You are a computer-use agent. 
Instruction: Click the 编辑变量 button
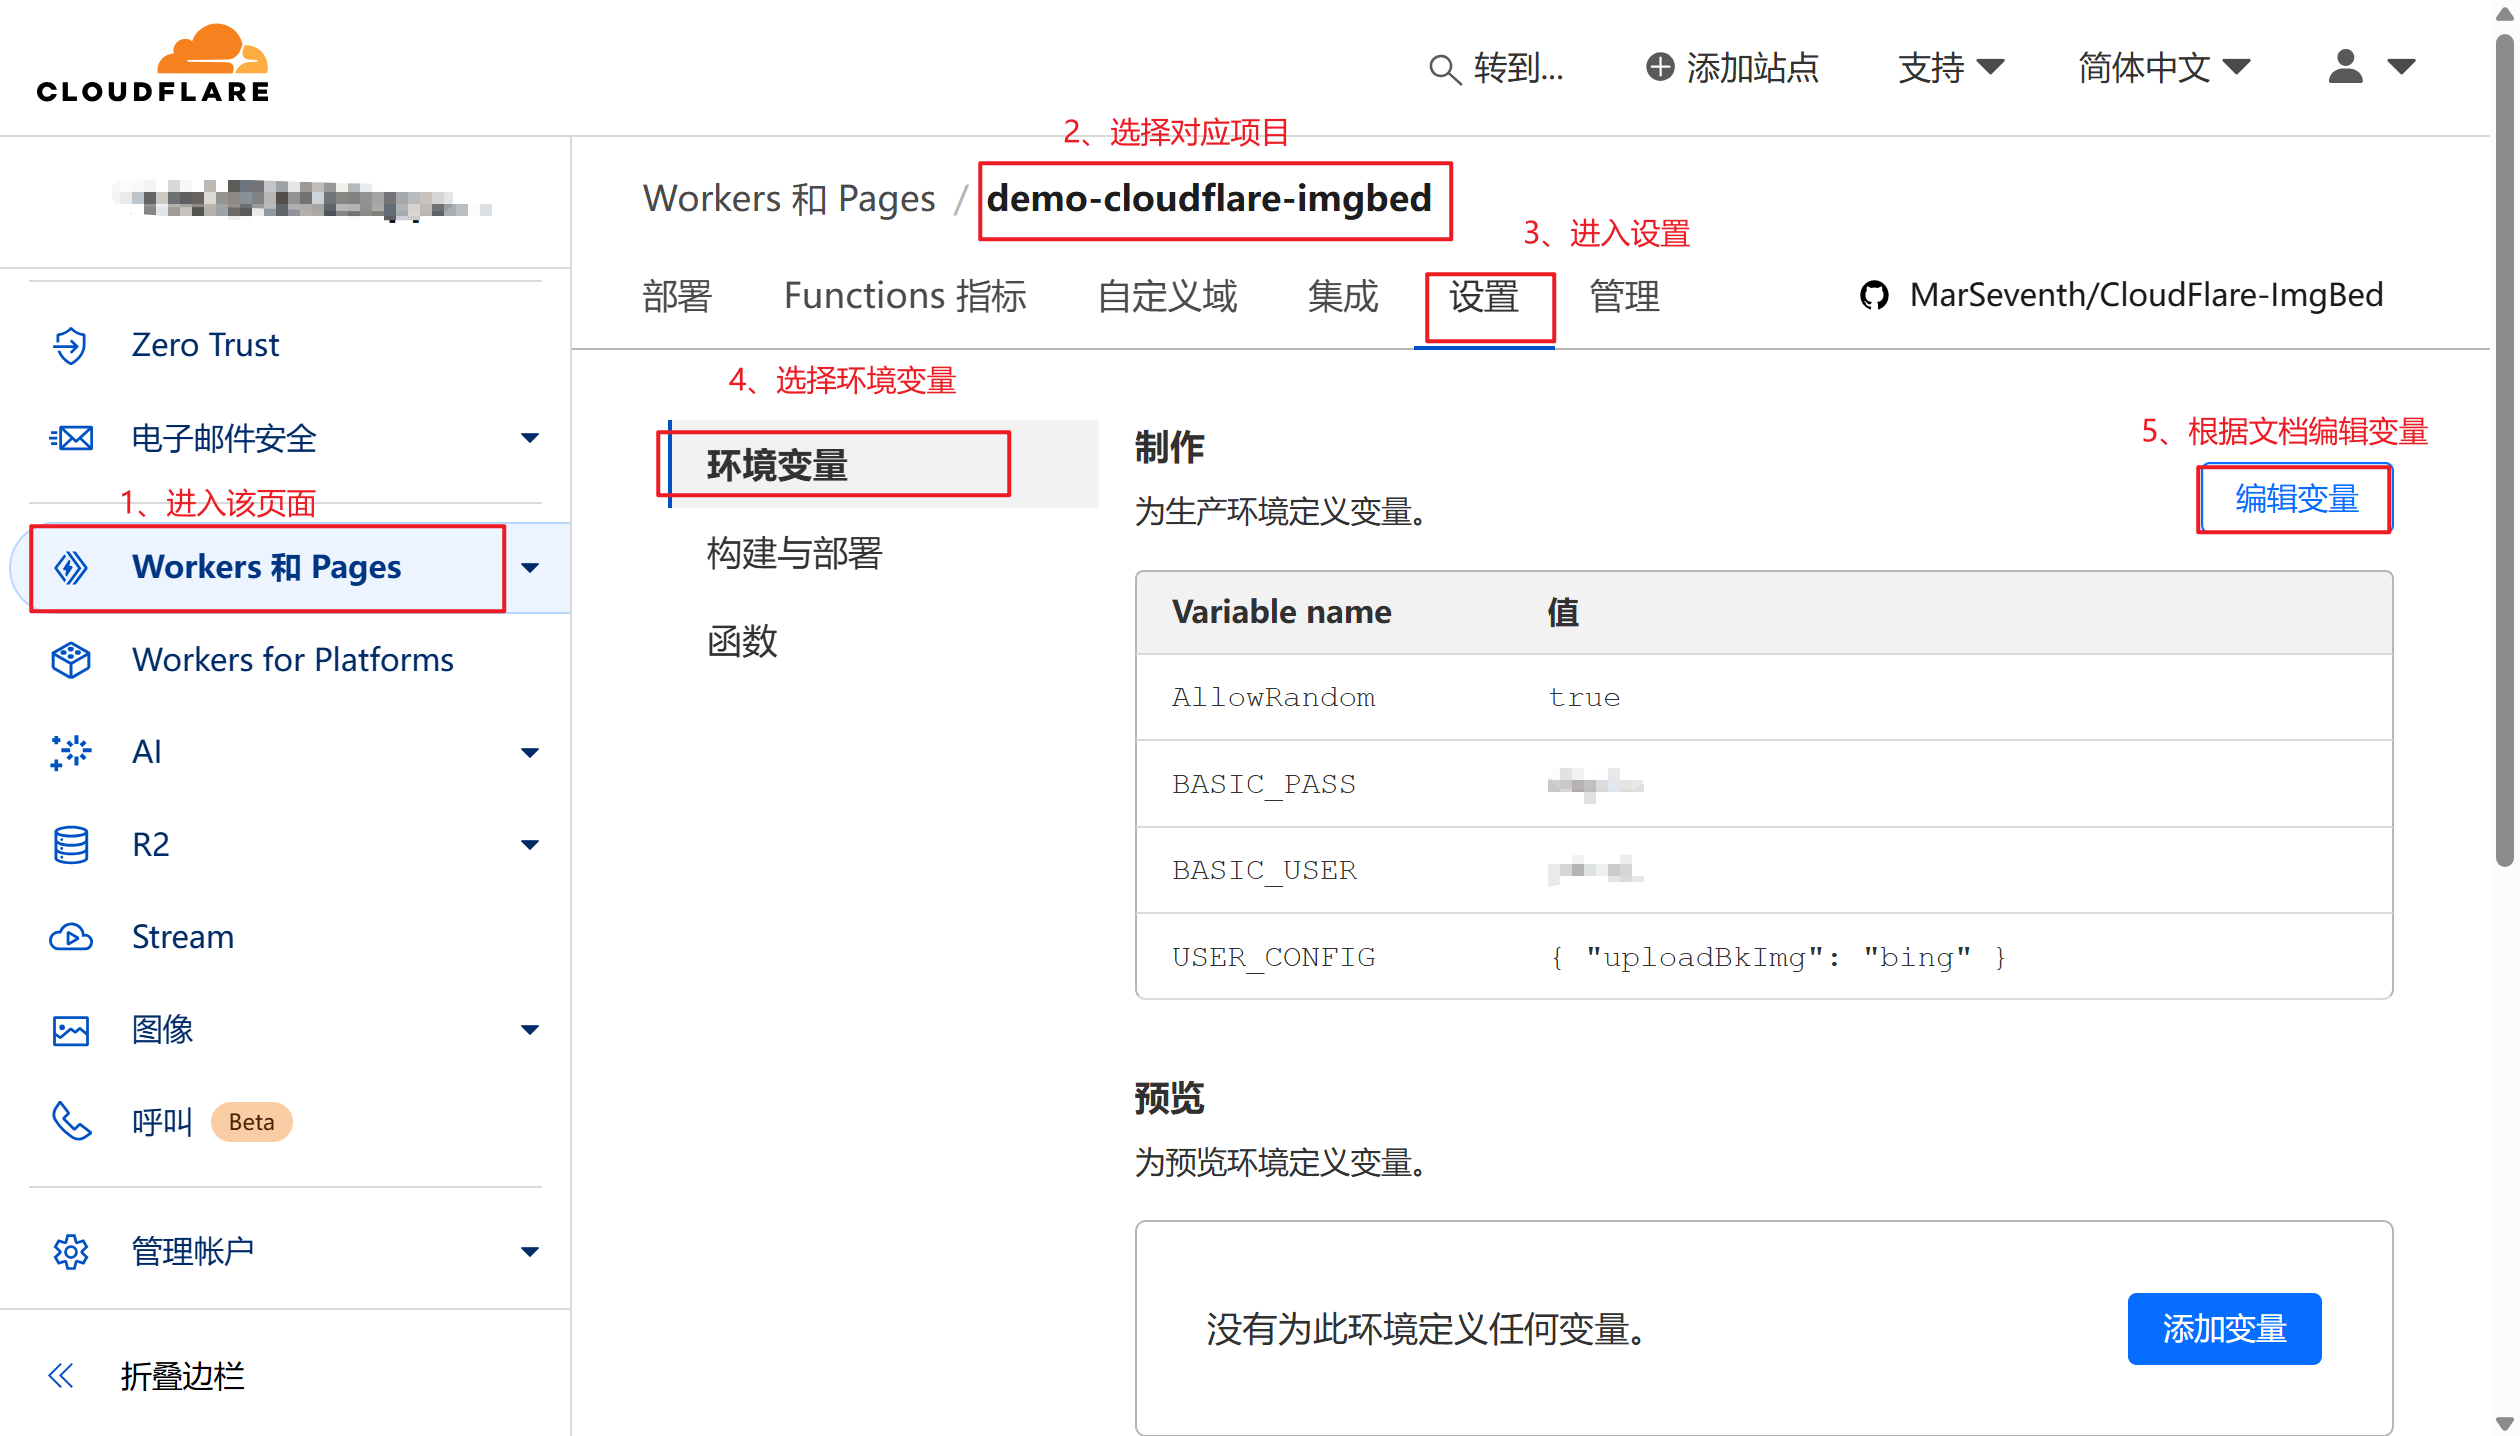tap(2296, 499)
